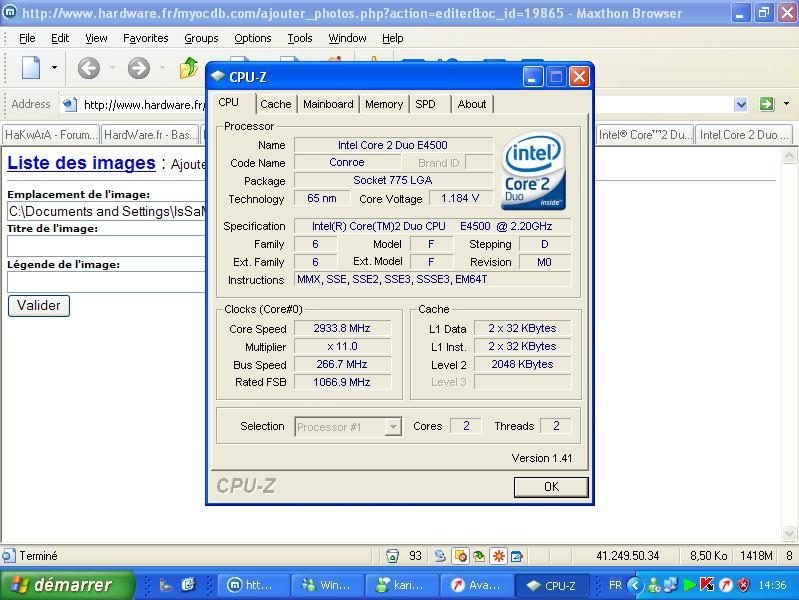The width and height of the screenshot is (799, 600).
Task: Open the About tab in CPU-Z
Action: (472, 104)
